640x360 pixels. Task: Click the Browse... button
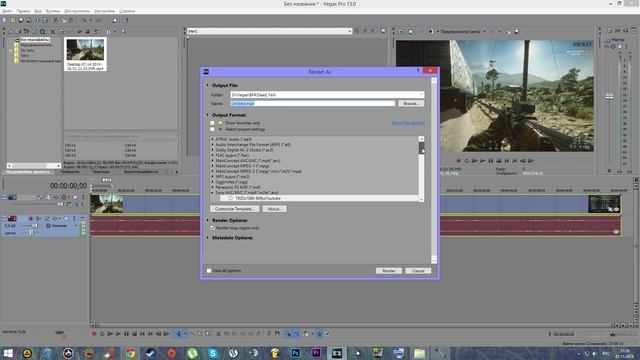pyautogui.click(x=411, y=104)
